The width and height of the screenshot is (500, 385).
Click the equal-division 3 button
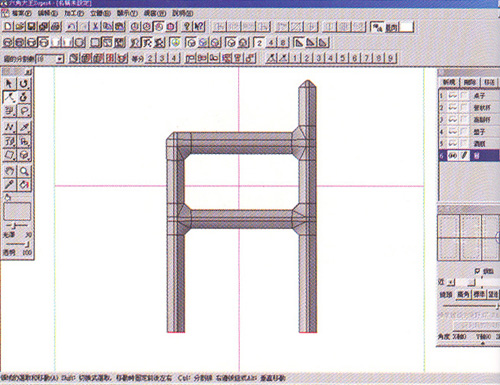coord(162,59)
